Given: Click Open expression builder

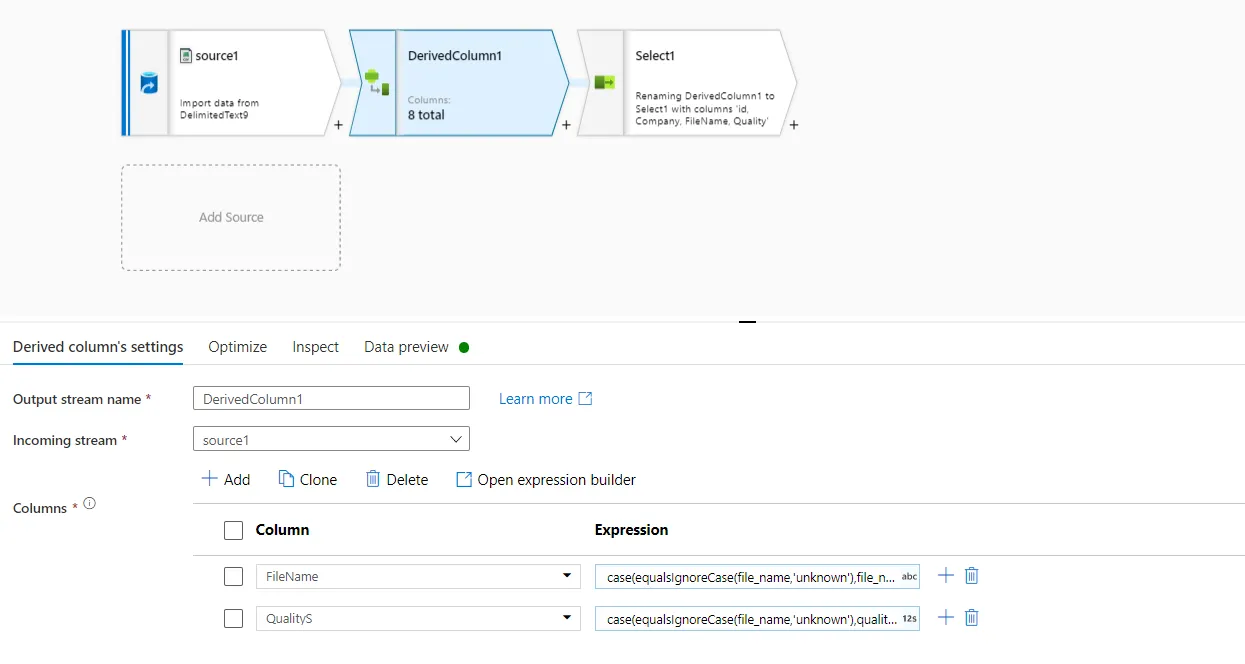Looking at the screenshot, I should point(546,480).
